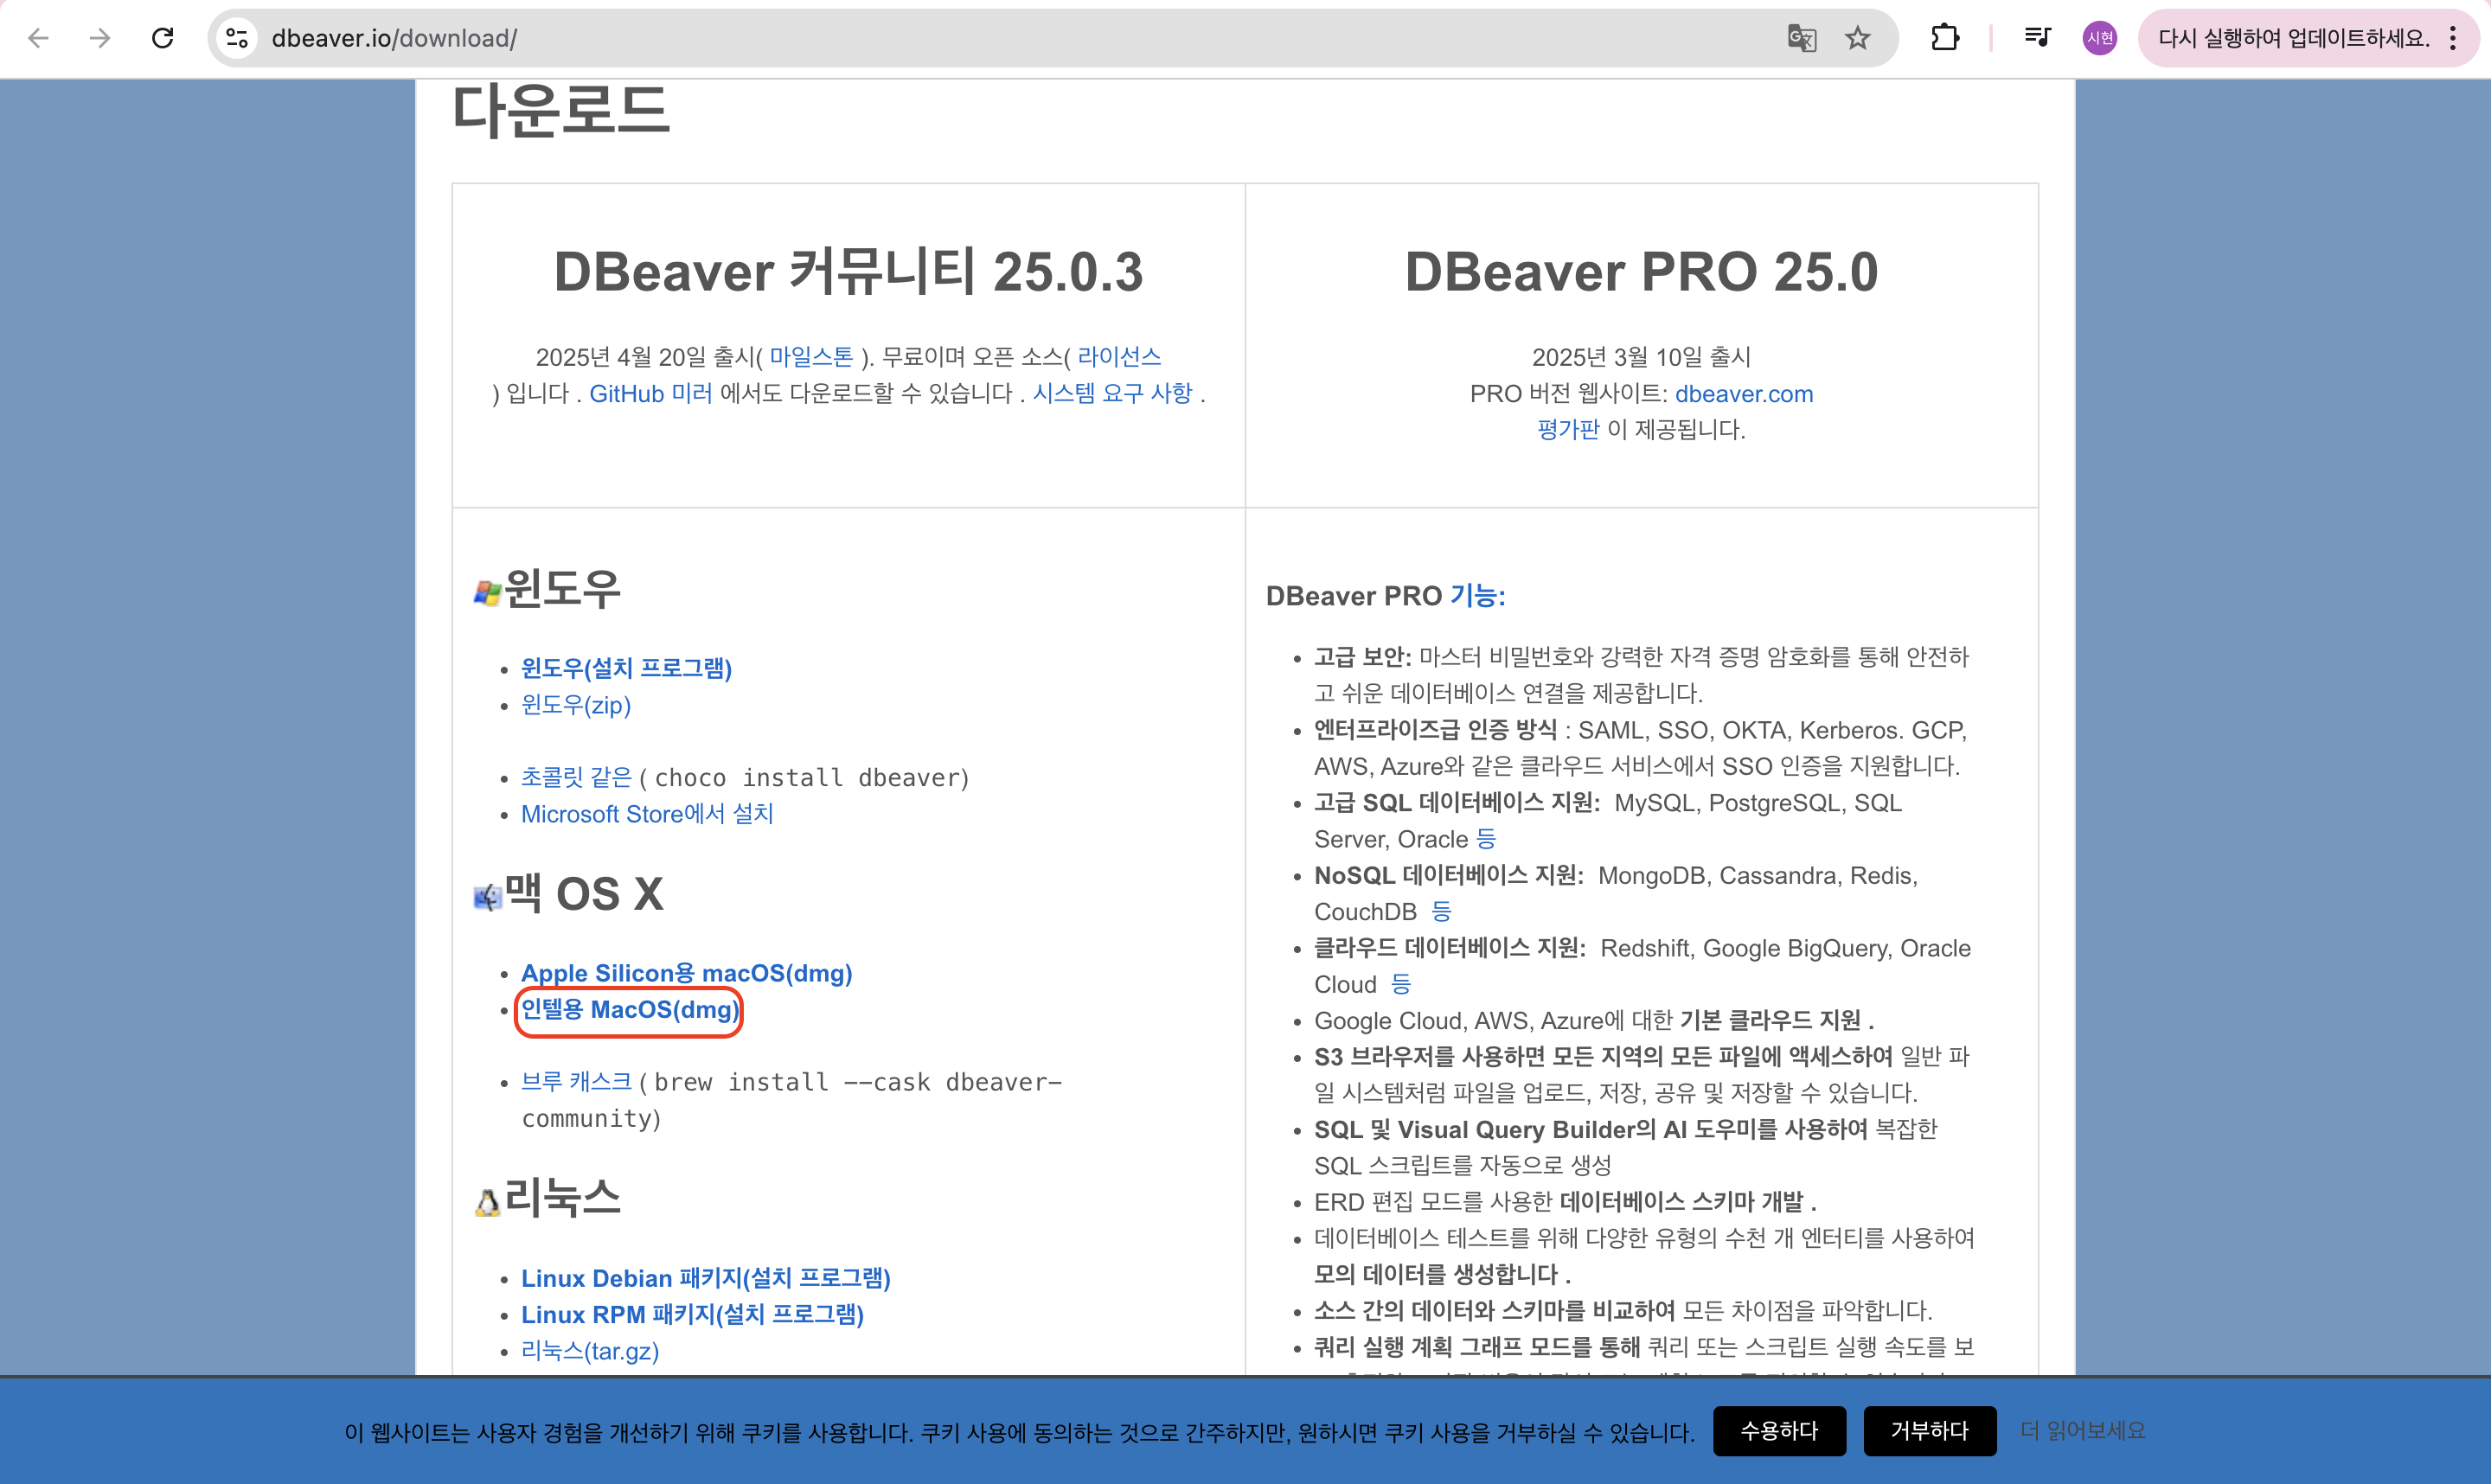Click the brew install --cask command text
Image resolution: width=2491 pixels, height=1484 pixels.
coord(792,1100)
